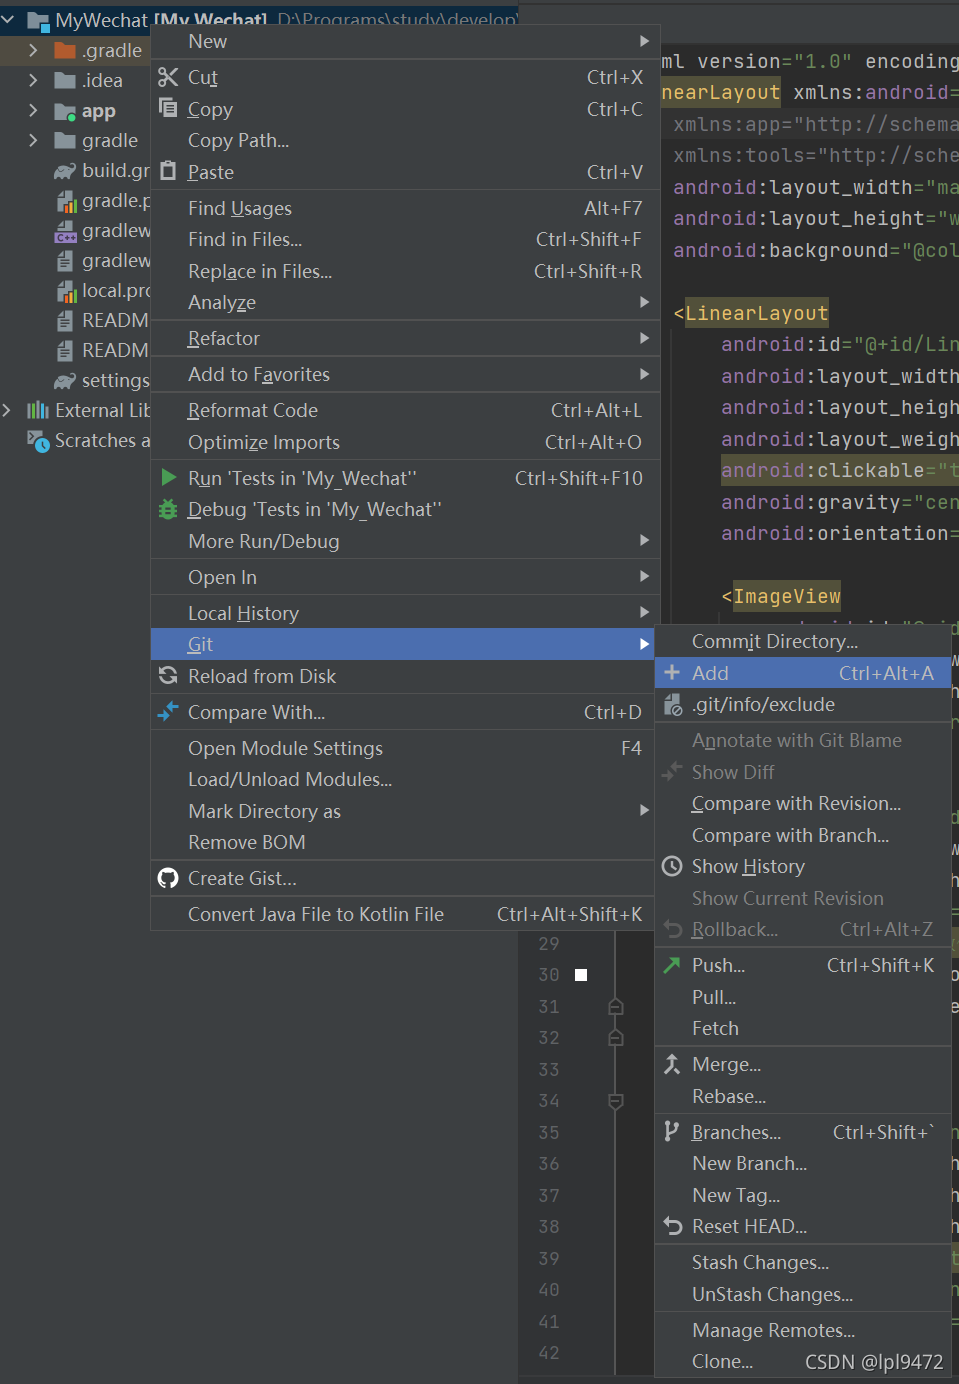Image resolution: width=959 pixels, height=1384 pixels.
Task: Choose Find in Files
Action: pos(405,239)
